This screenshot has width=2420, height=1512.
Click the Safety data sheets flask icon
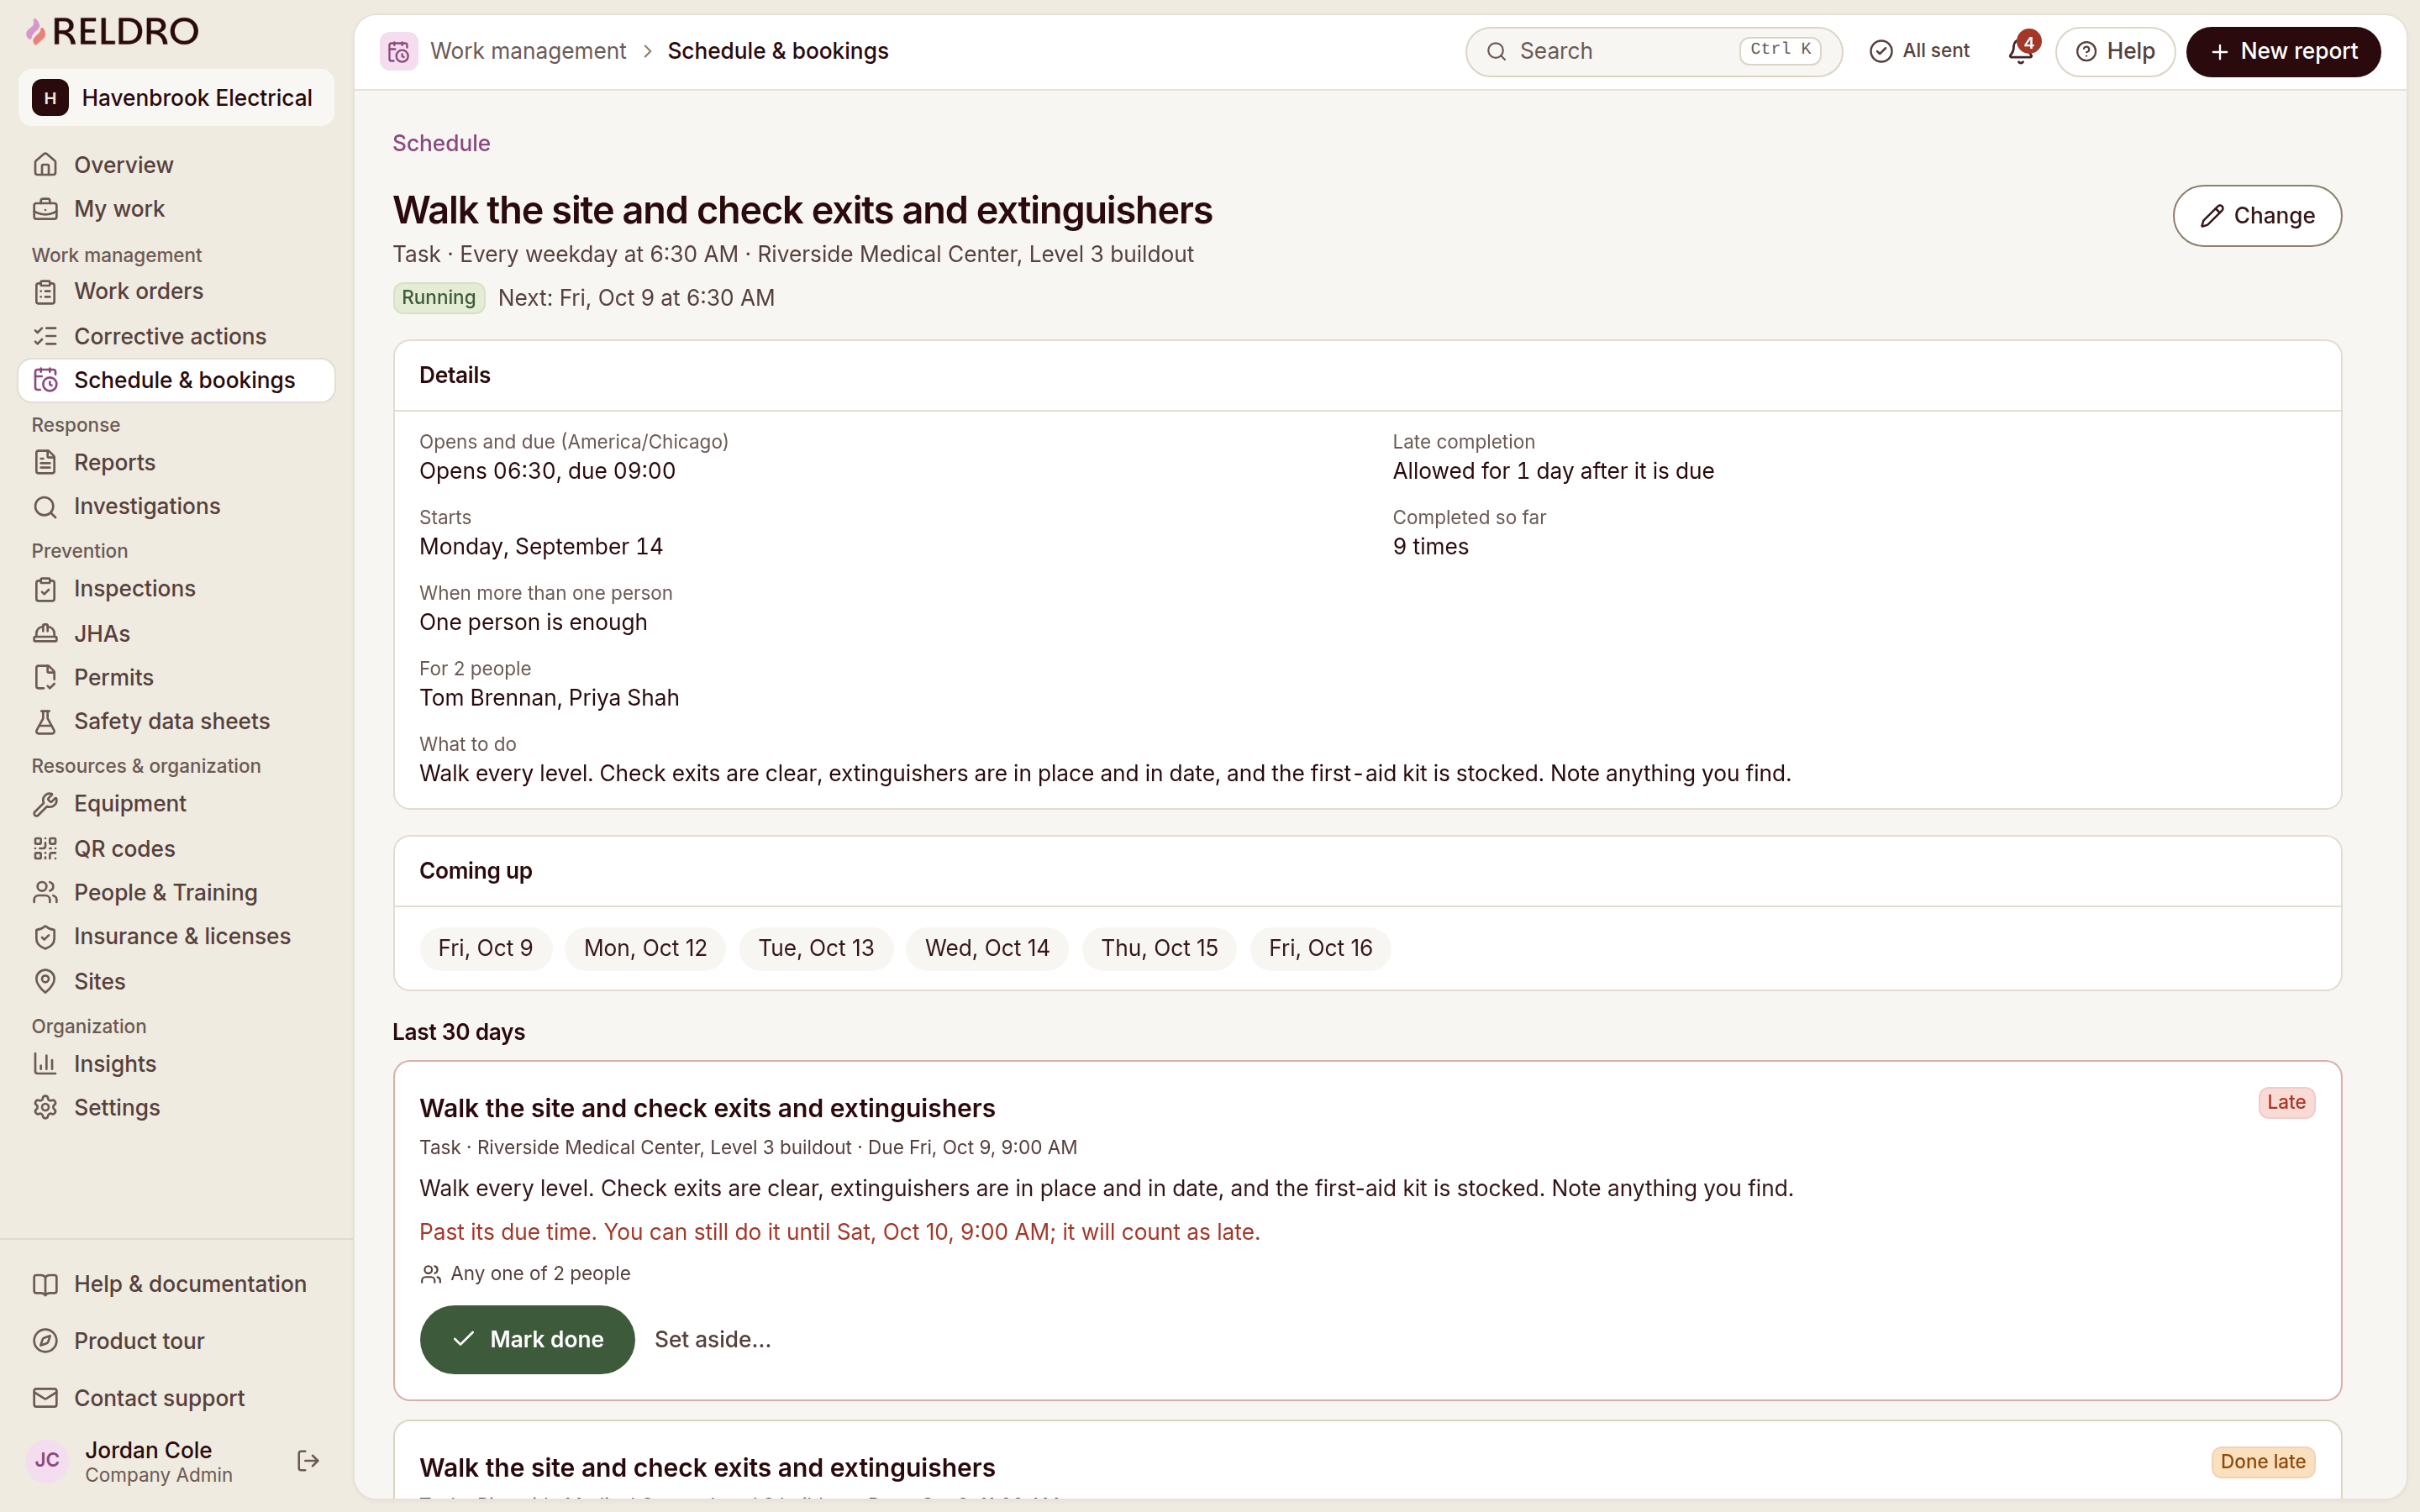45,722
